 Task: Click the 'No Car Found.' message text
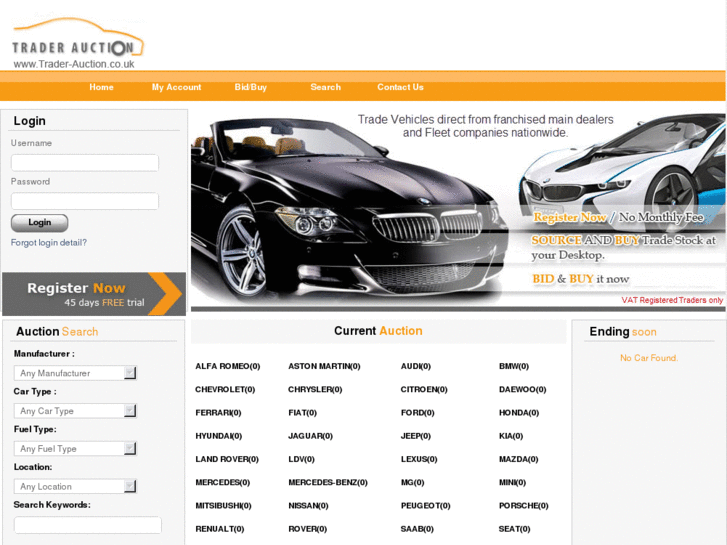pyautogui.click(x=649, y=358)
